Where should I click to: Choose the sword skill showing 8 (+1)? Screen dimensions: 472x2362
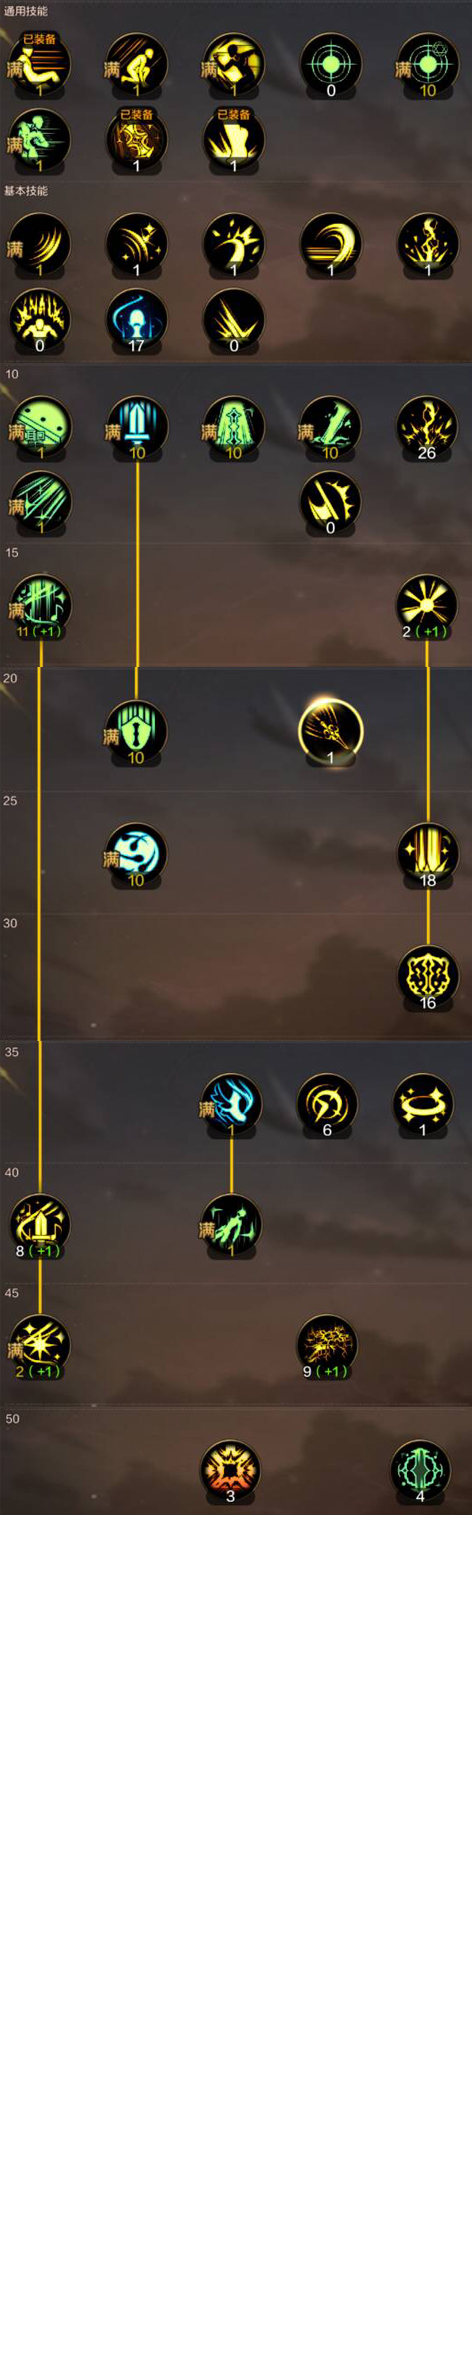pos(40,1226)
